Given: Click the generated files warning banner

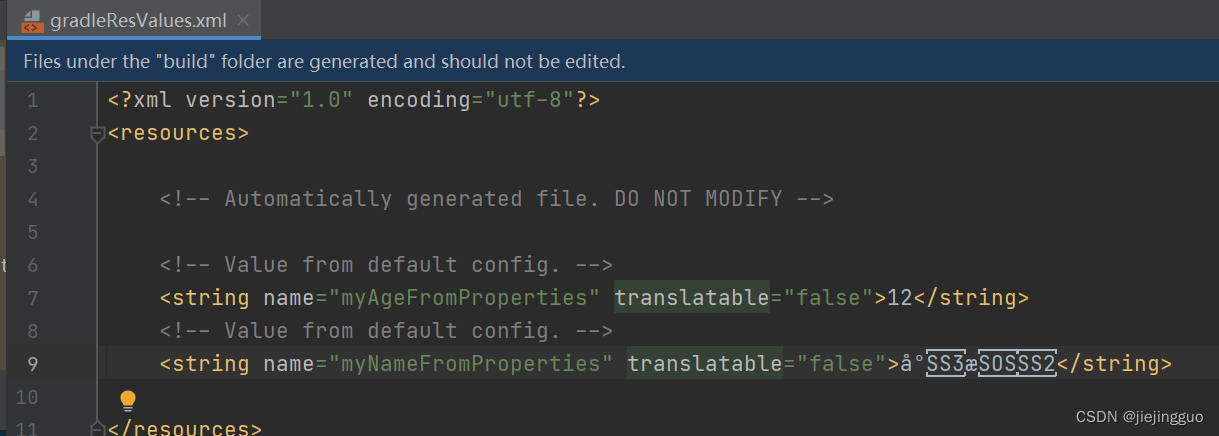Looking at the screenshot, I should (x=612, y=62).
